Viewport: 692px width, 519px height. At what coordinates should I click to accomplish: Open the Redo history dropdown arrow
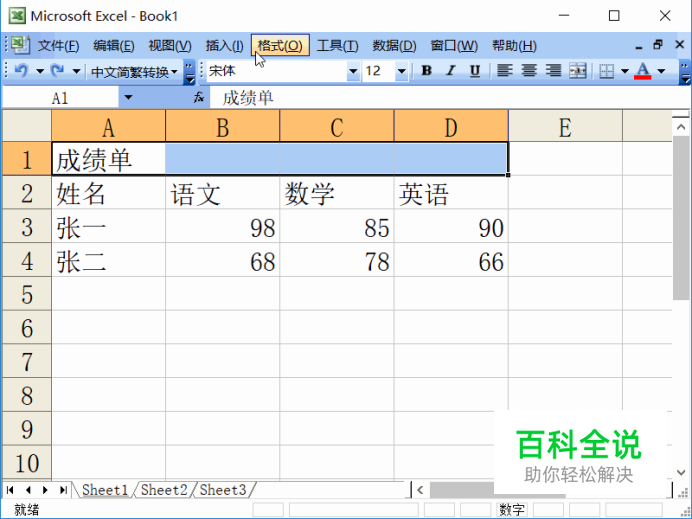76,71
